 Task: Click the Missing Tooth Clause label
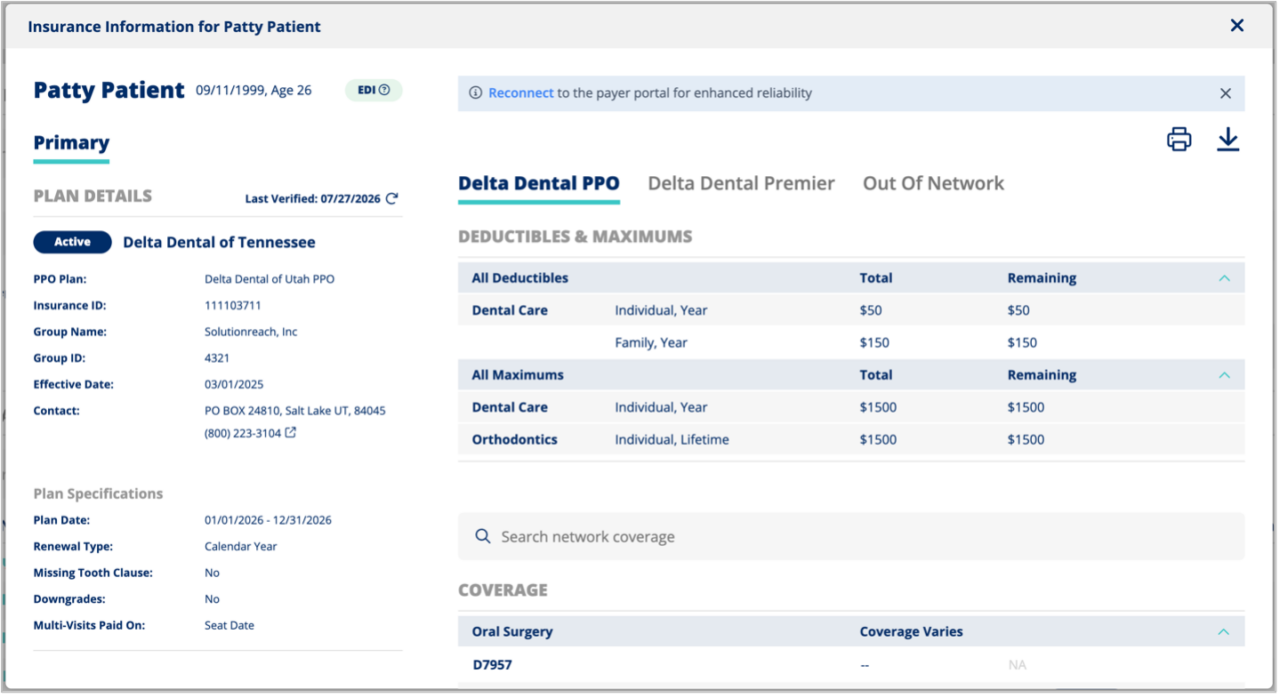click(x=93, y=573)
